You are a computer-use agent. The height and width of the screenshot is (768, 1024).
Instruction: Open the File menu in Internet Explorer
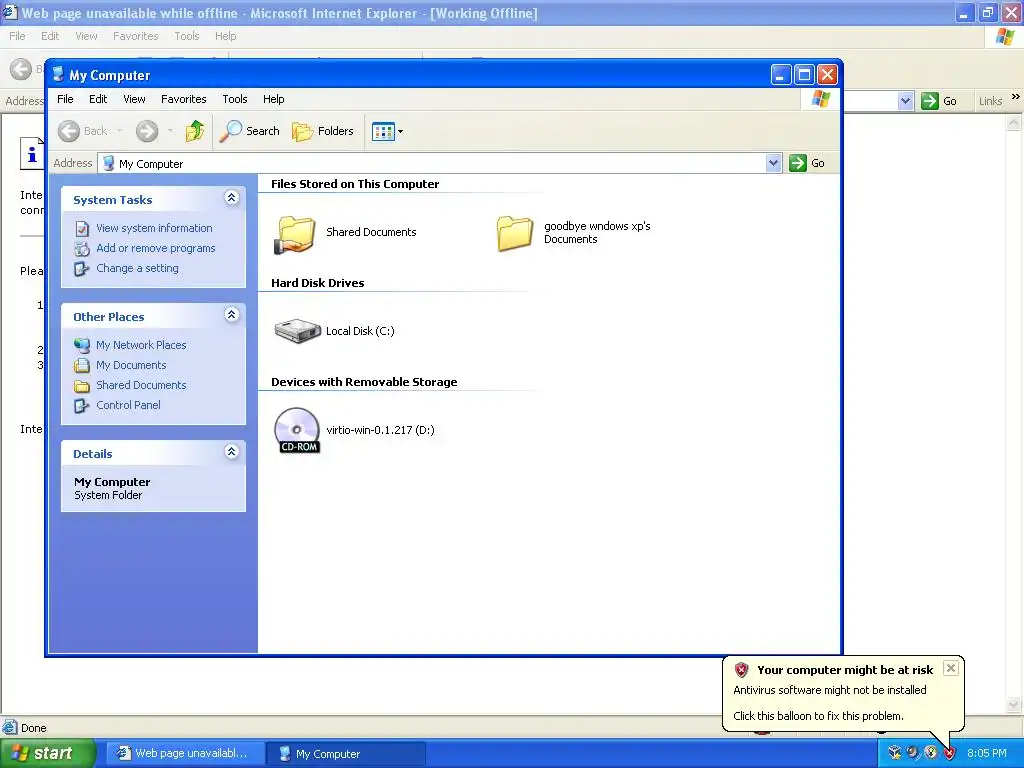pos(18,36)
